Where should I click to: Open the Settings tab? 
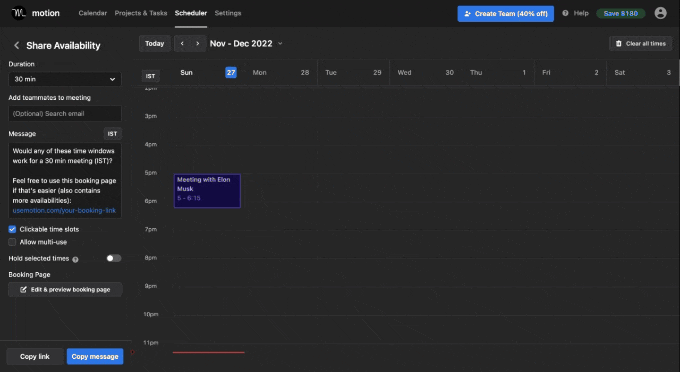point(228,13)
